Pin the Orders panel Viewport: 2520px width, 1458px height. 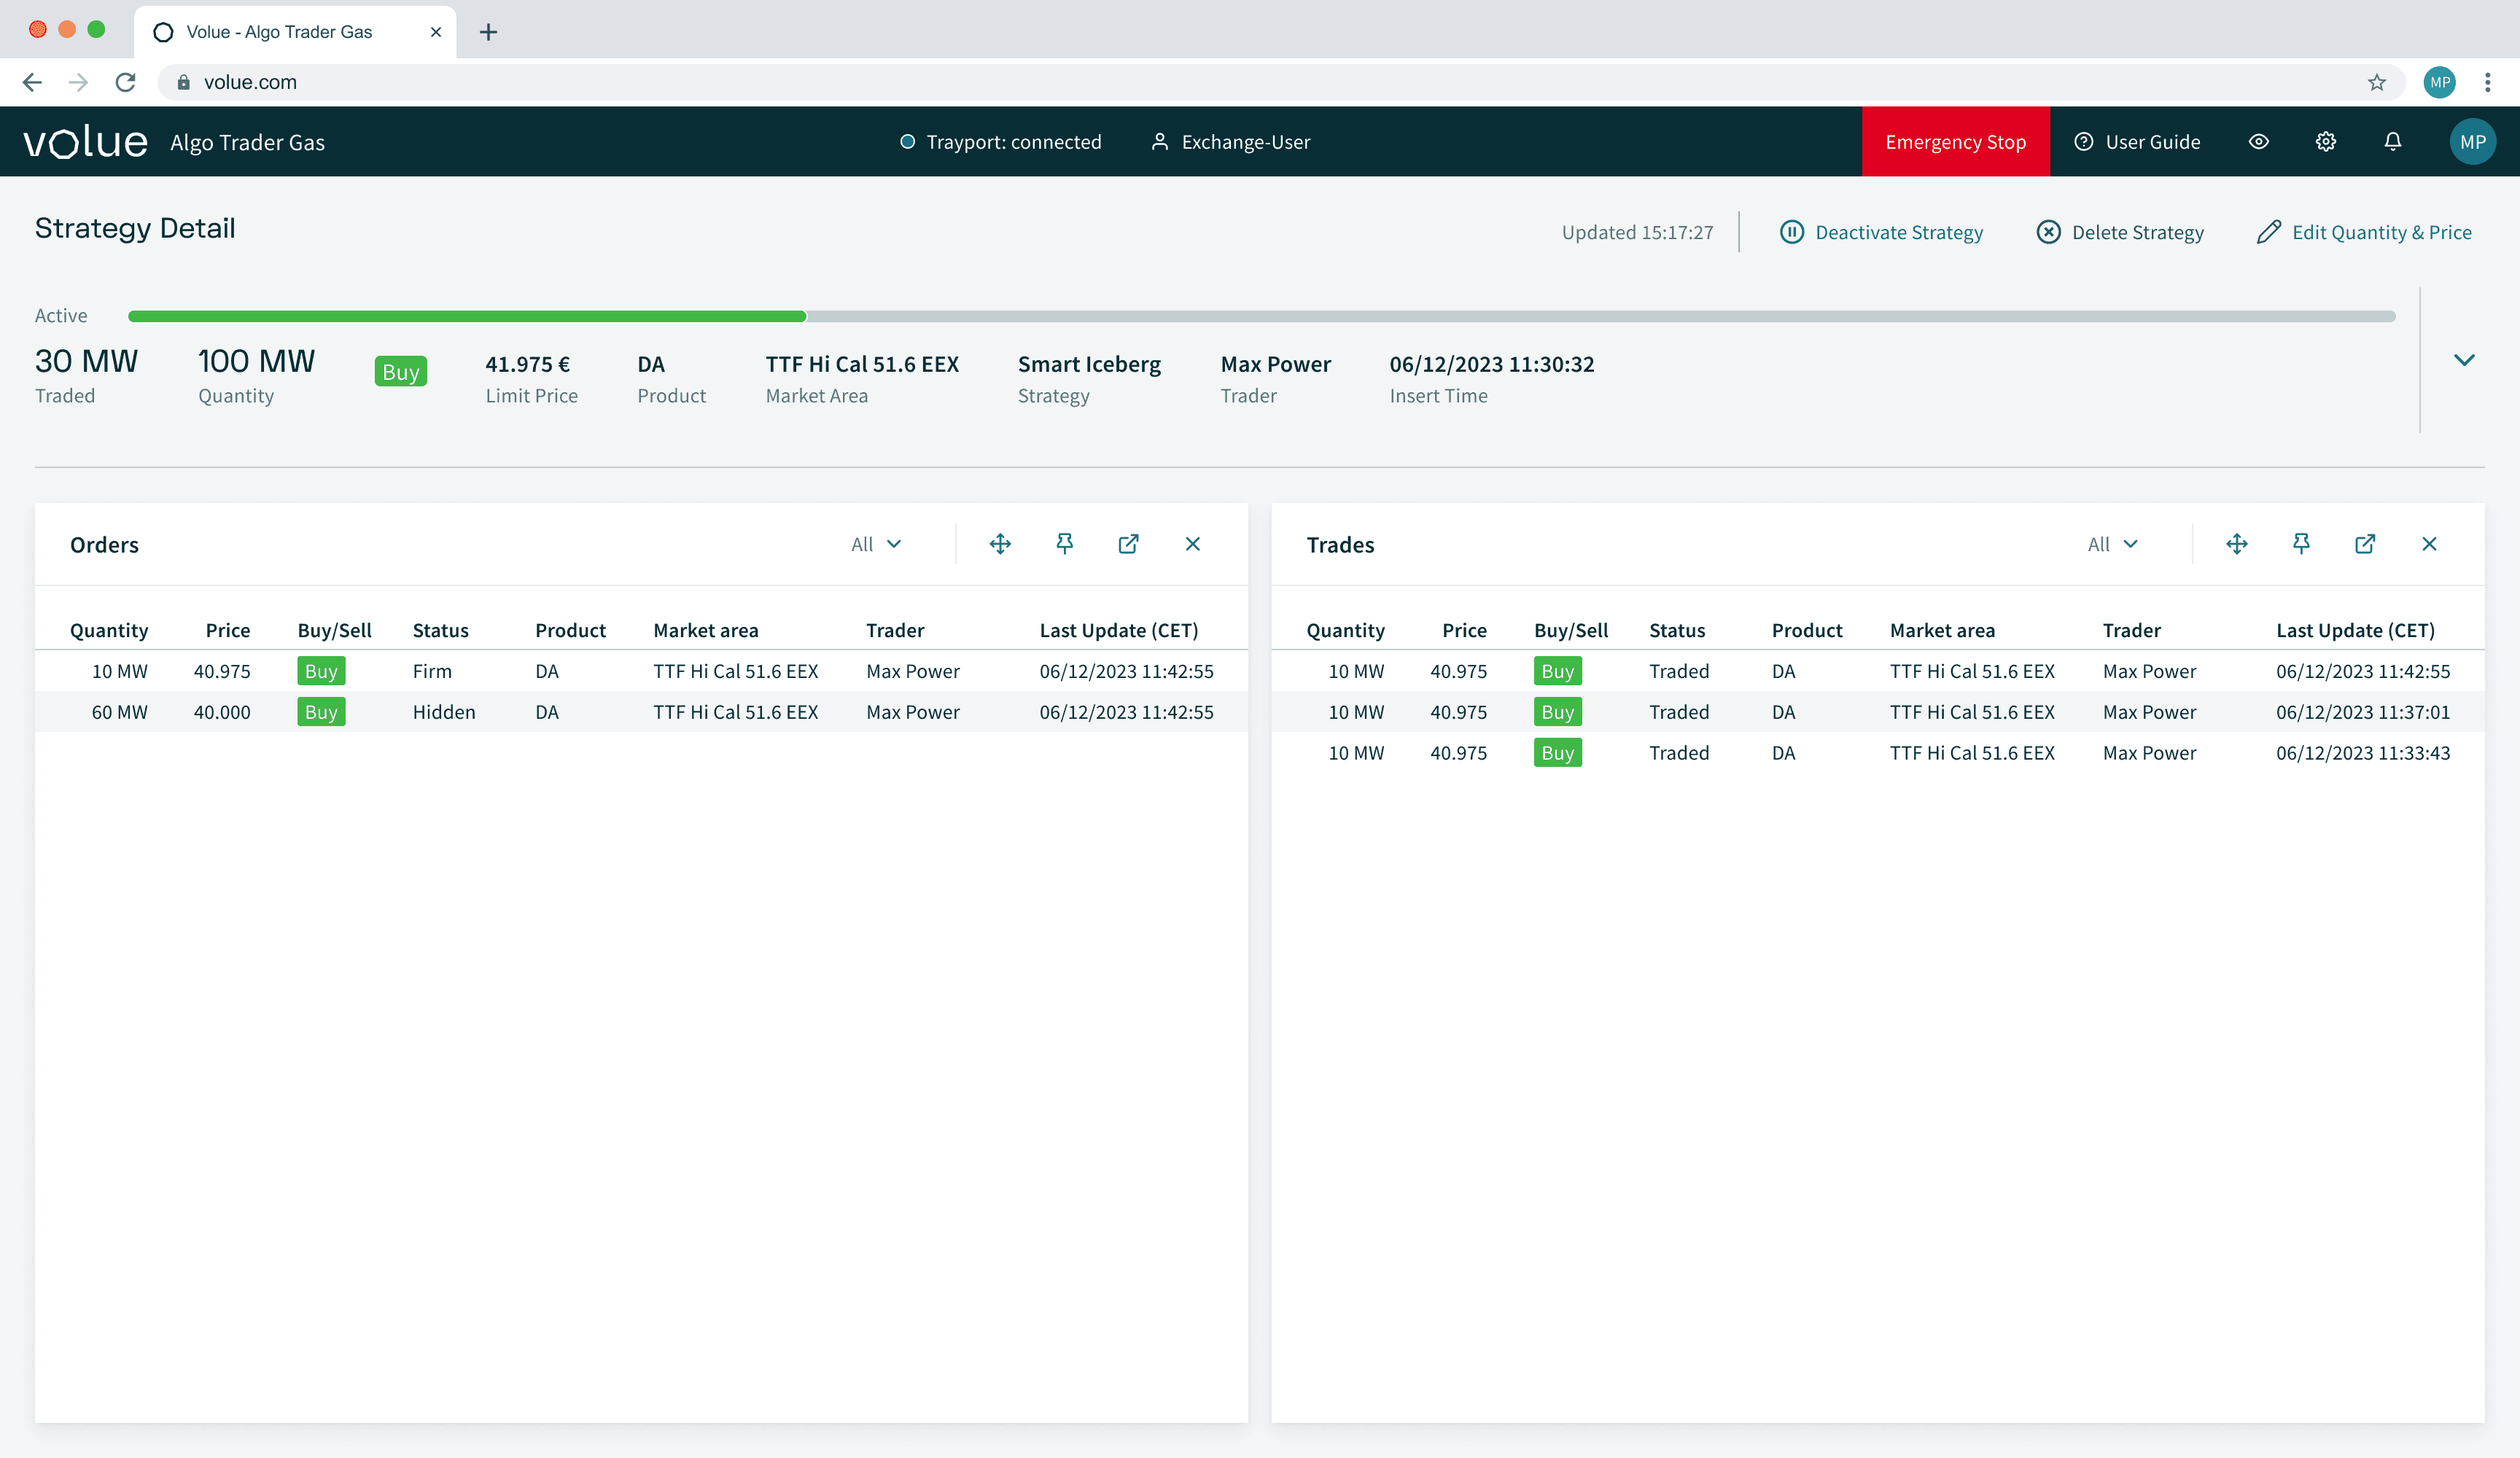click(1064, 544)
